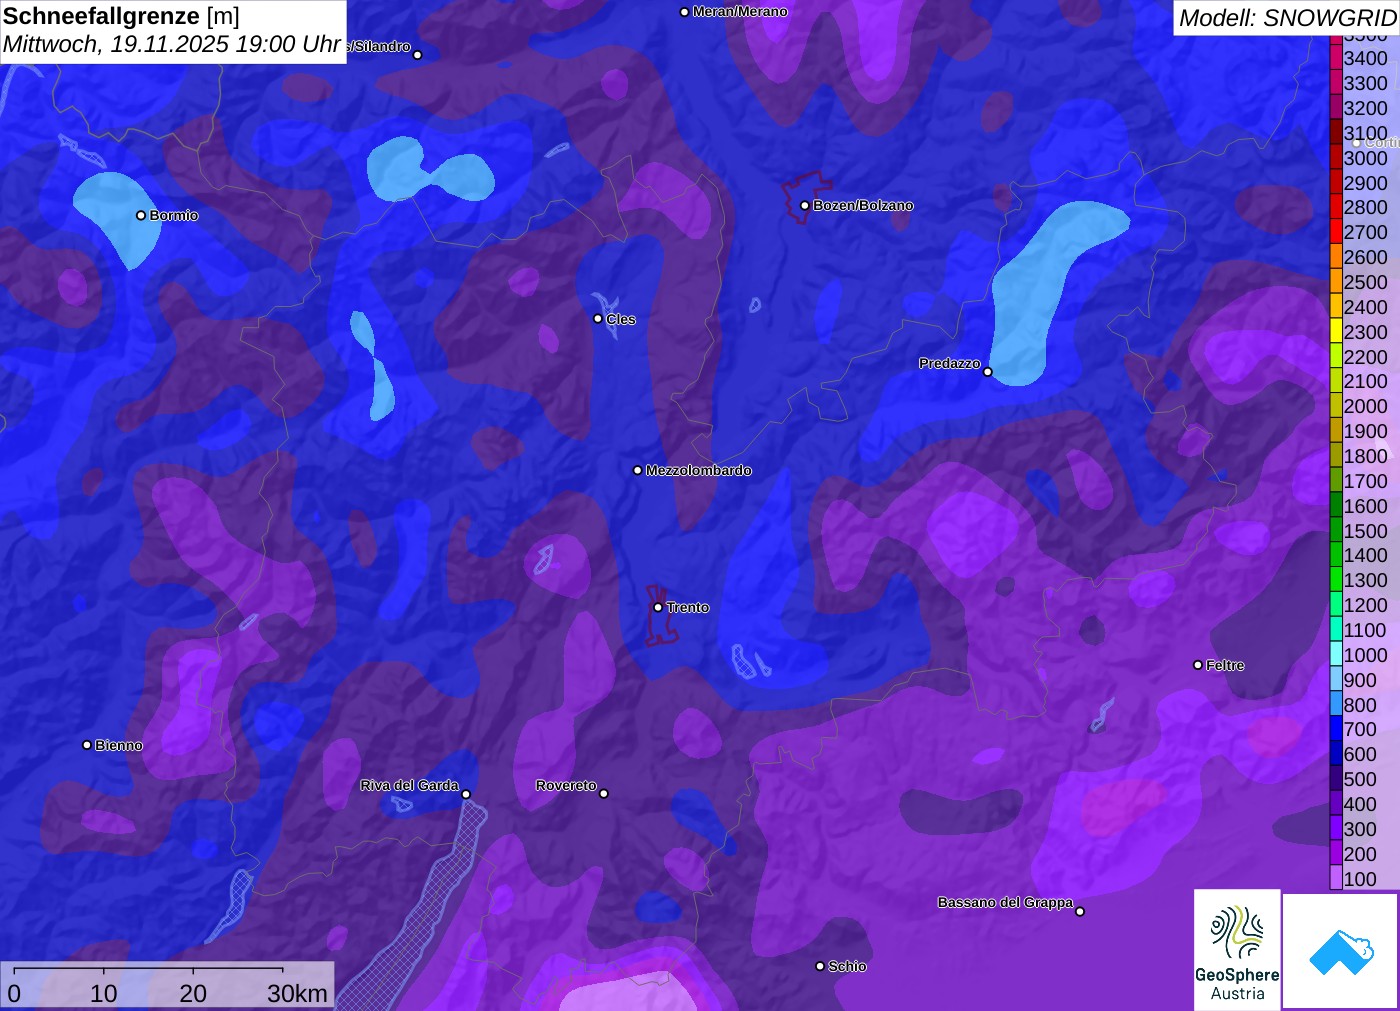
Task: Pick the 400 legend color swatch
Action: click(1336, 804)
